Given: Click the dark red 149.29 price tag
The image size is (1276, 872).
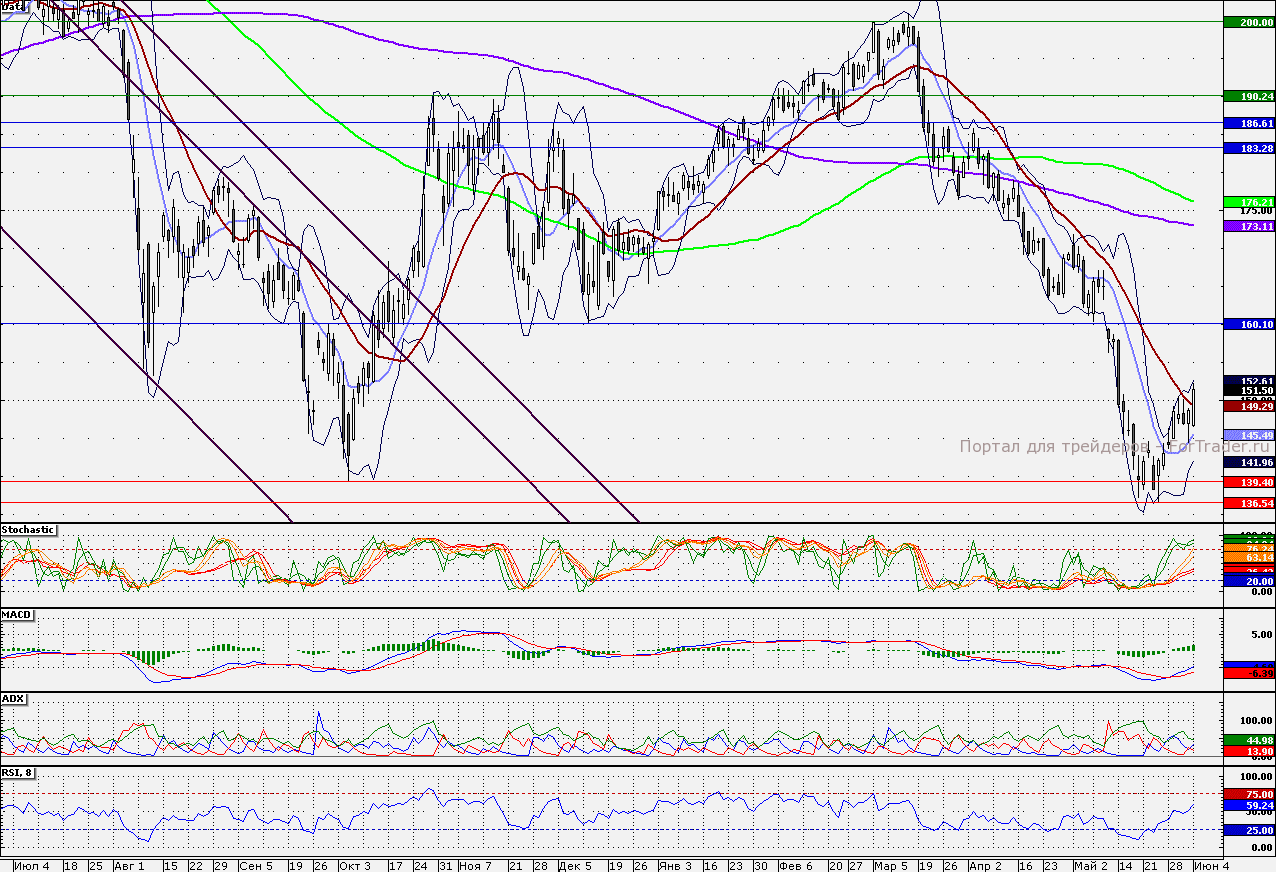Looking at the screenshot, I should tap(1249, 407).
